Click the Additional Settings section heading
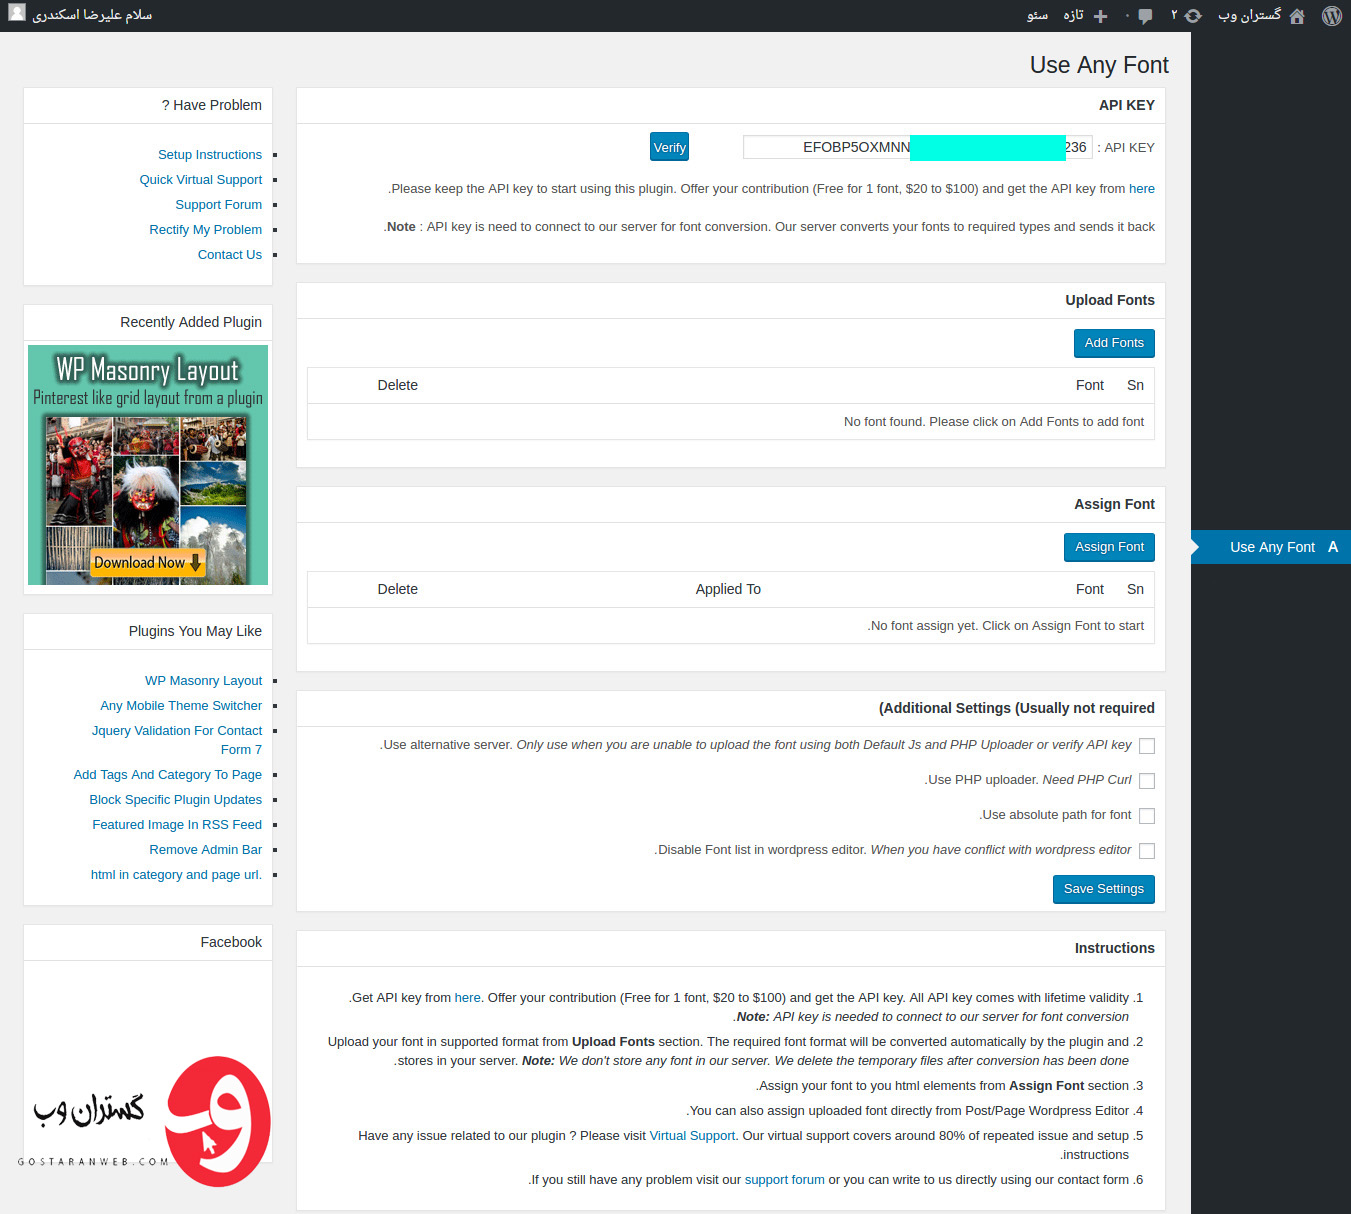 [1016, 708]
